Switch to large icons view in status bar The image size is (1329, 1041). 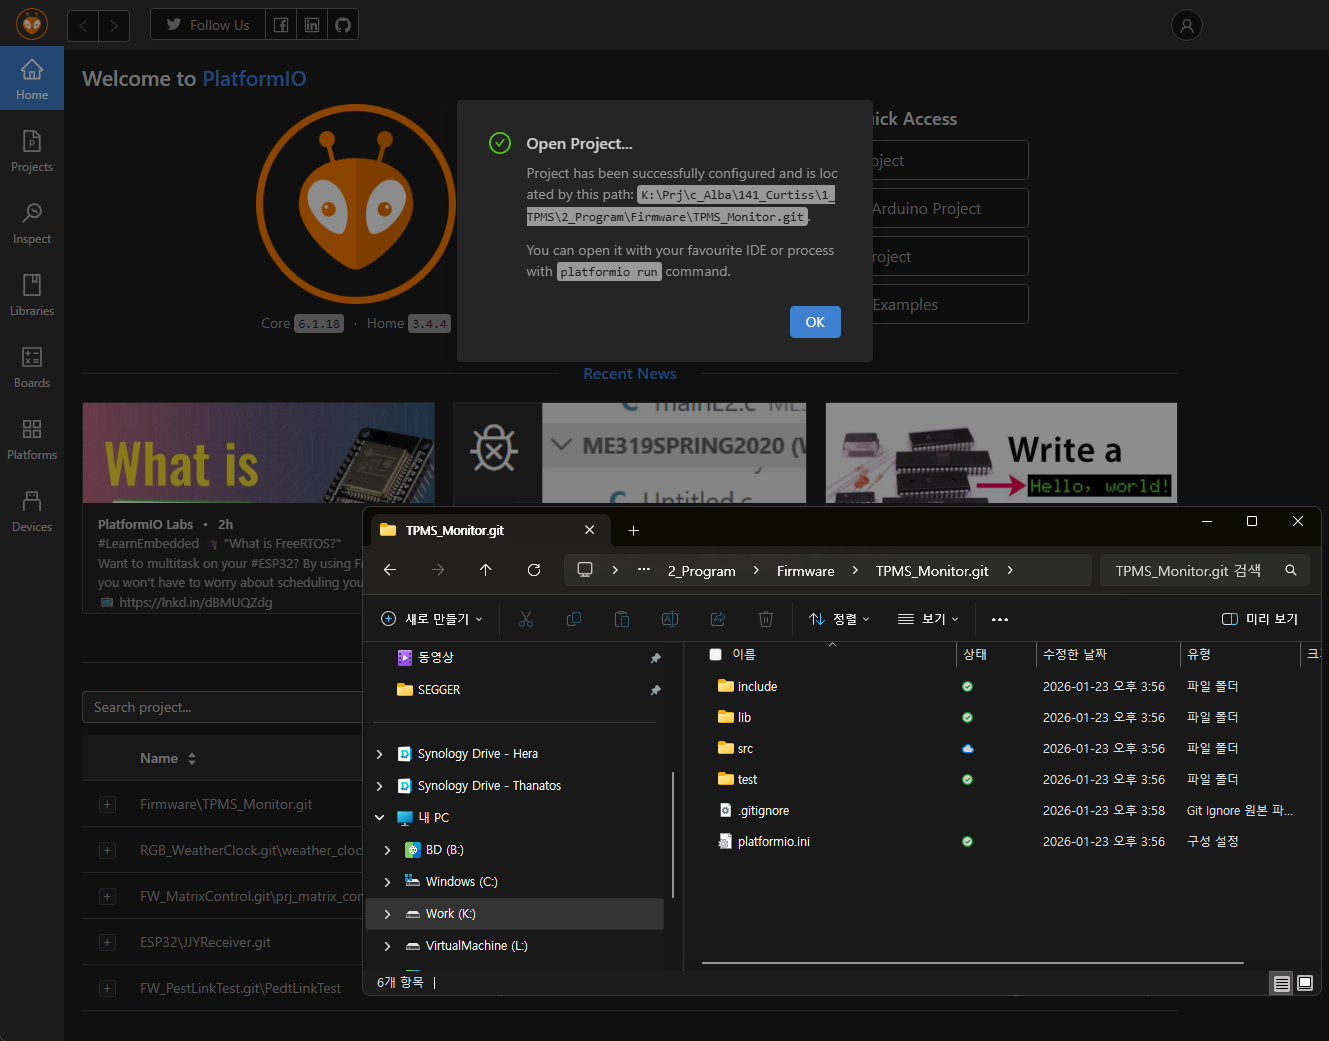[x=1305, y=983]
